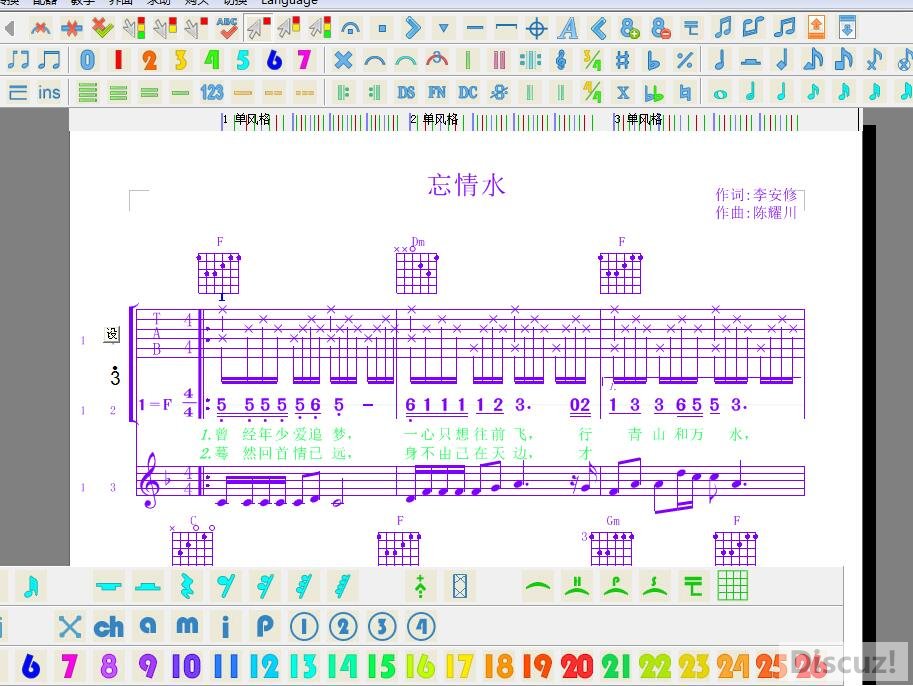Click the boxed X symbol in bottom toolbar
Viewport: 913px width, 686px height.
pyautogui.click(x=459, y=586)
